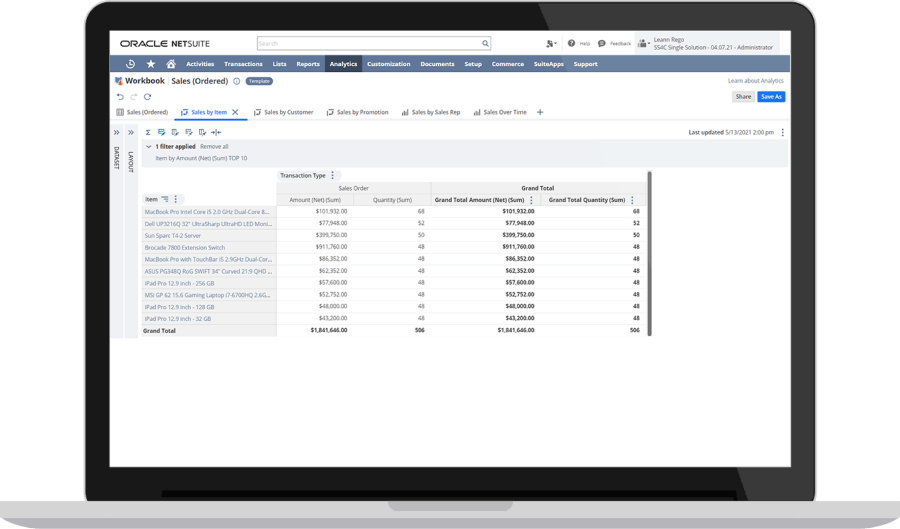Open Grand Total Quantity (Sum) column menu
The height and width of the screenshot is (529, 900).
[632, 200]
